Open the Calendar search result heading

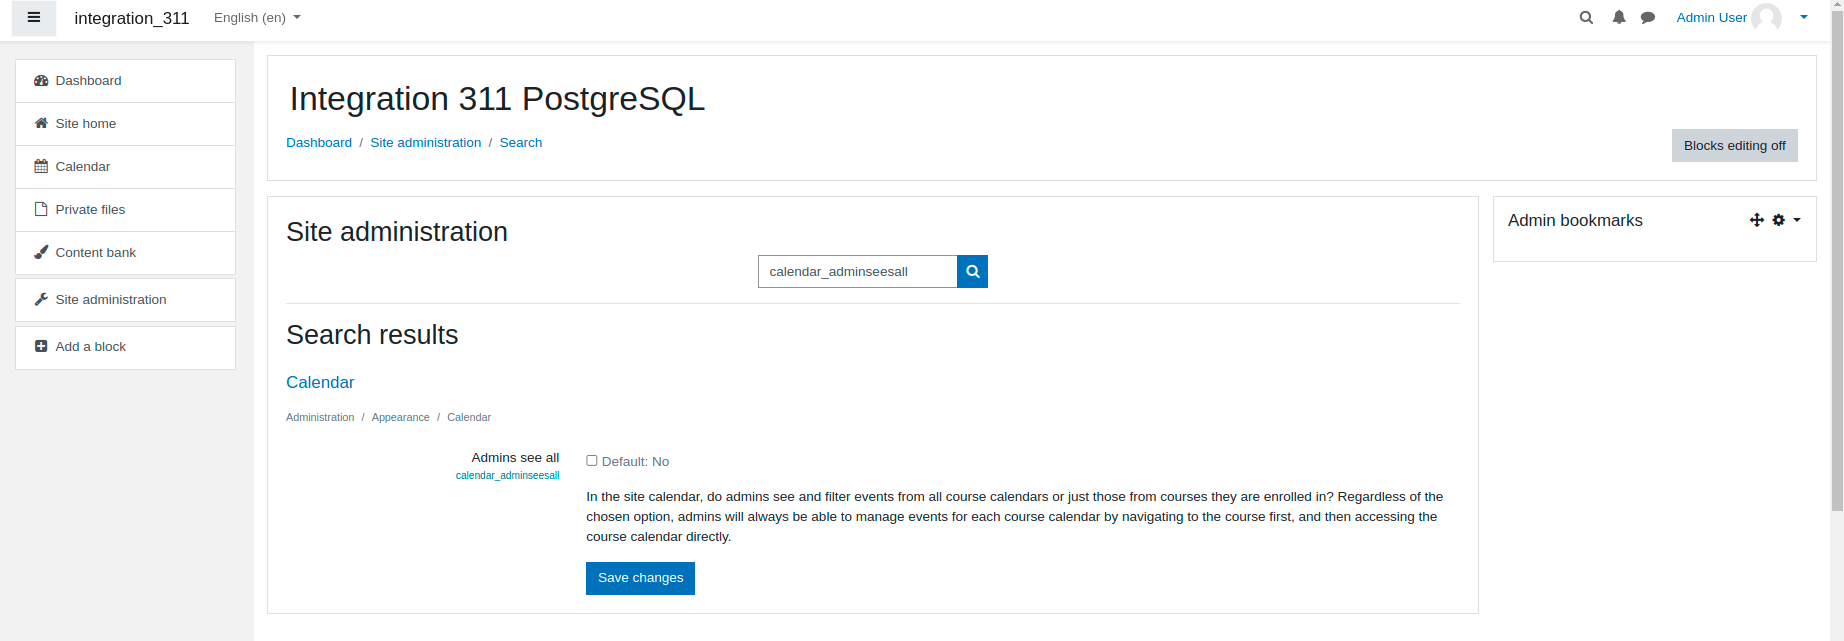click(x=320, y=383)
